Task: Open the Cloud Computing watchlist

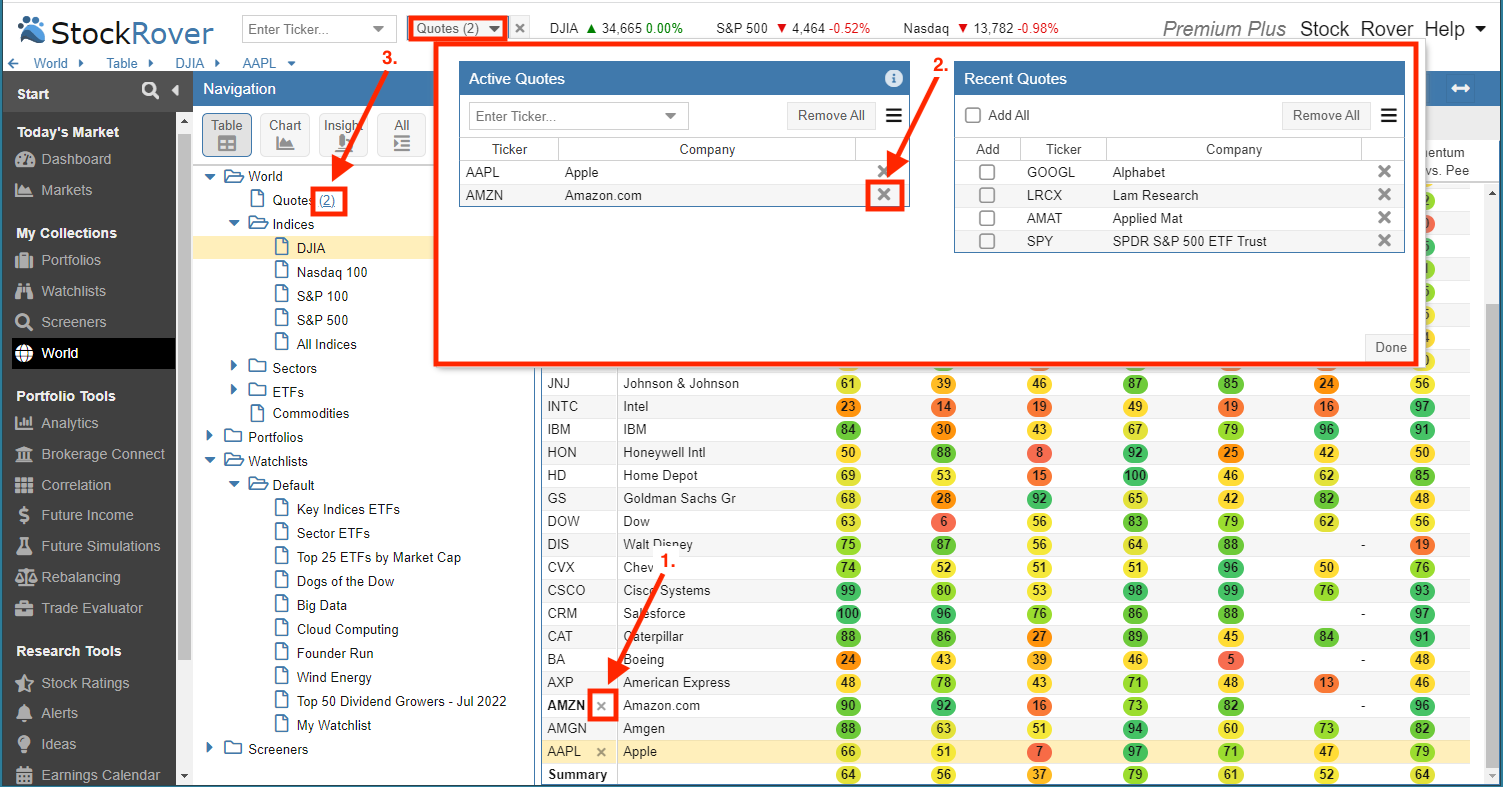Action: [x=347, y=629]
